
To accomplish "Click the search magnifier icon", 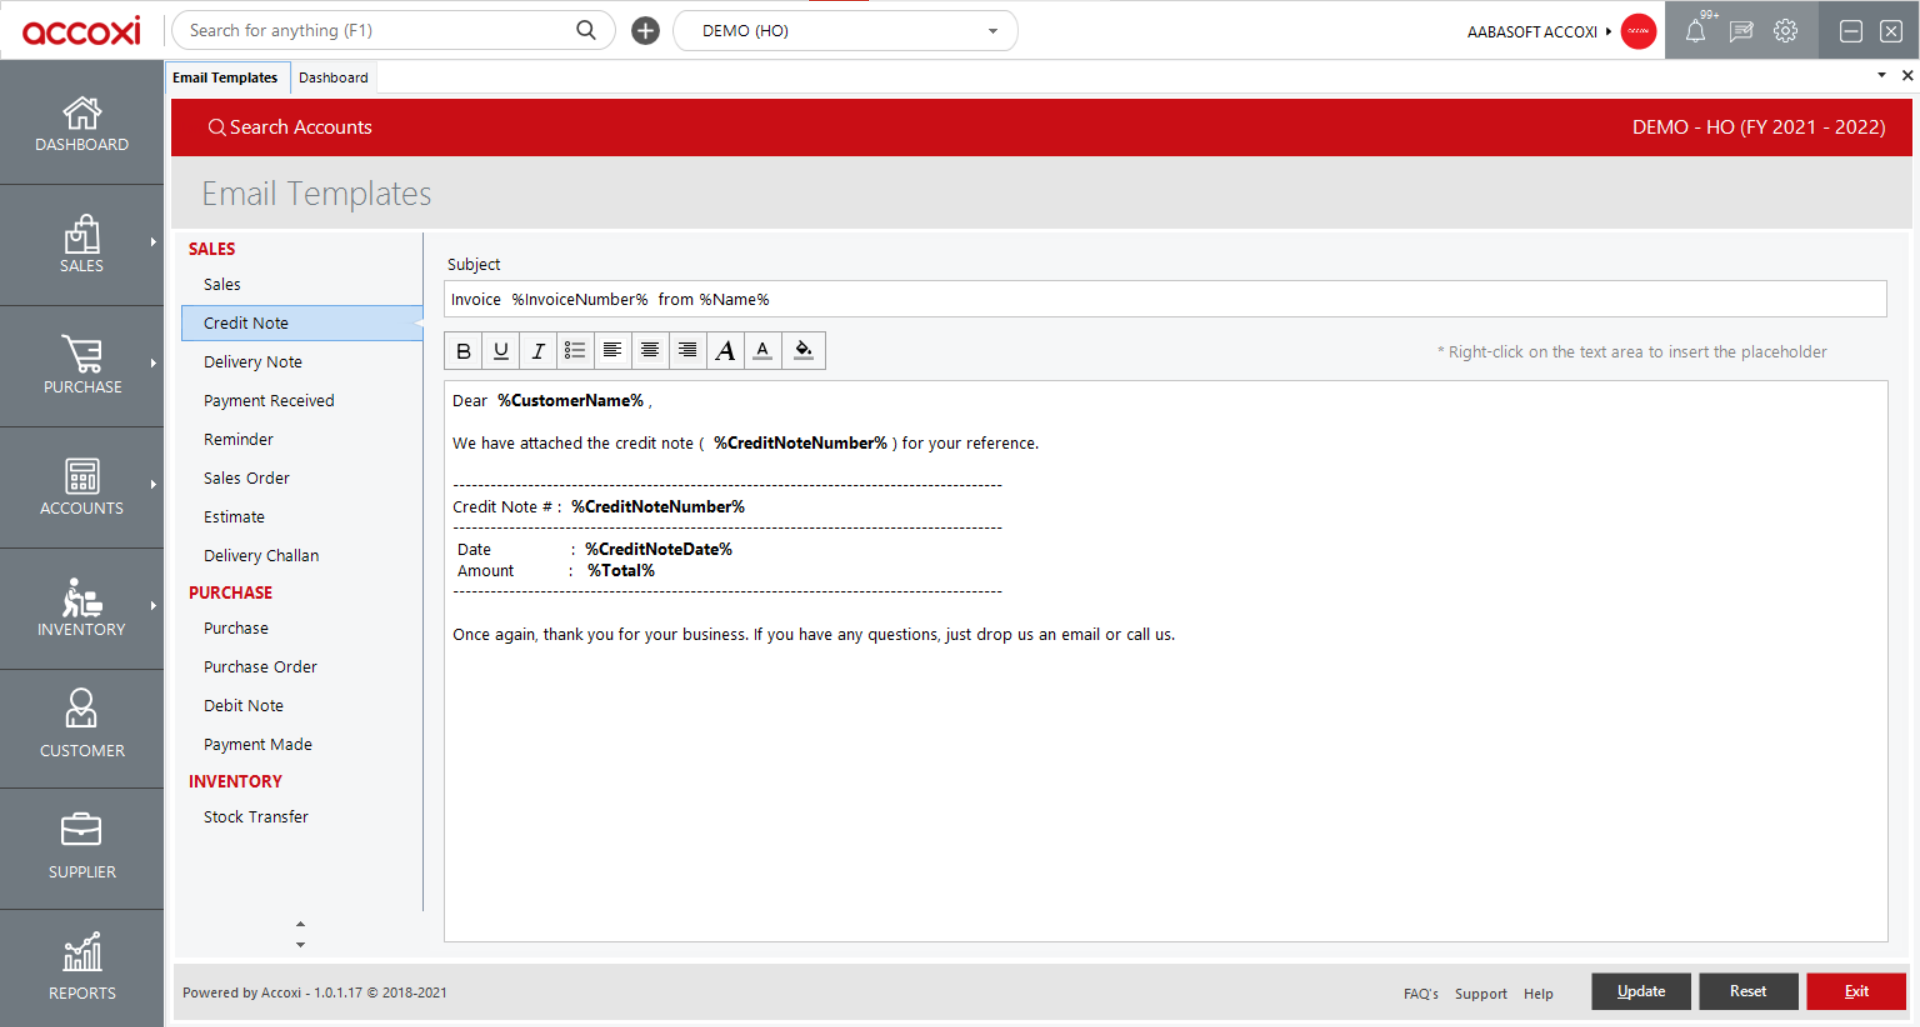I will (x=586, y=30).
